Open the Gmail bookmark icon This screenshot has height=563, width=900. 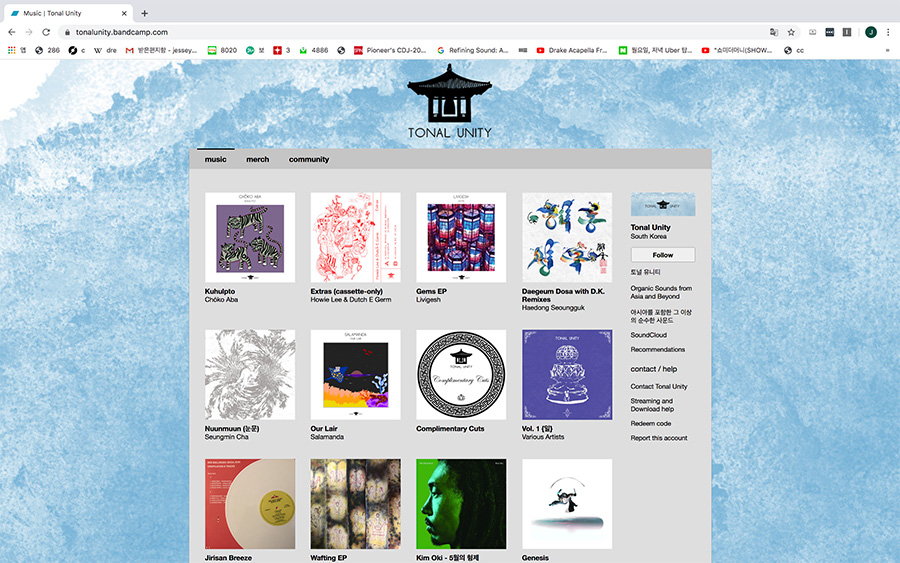[x=129, y=51]
